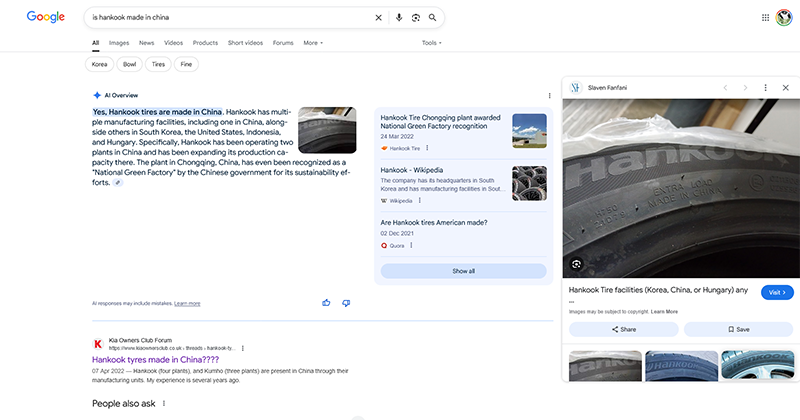800x420 pixels.
Task: Open the Google apps grid icon
Action: click(x=765, y=17)
